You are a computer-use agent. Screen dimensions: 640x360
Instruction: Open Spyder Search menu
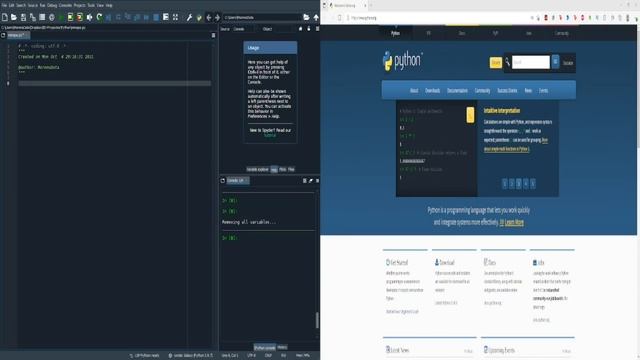21,6
